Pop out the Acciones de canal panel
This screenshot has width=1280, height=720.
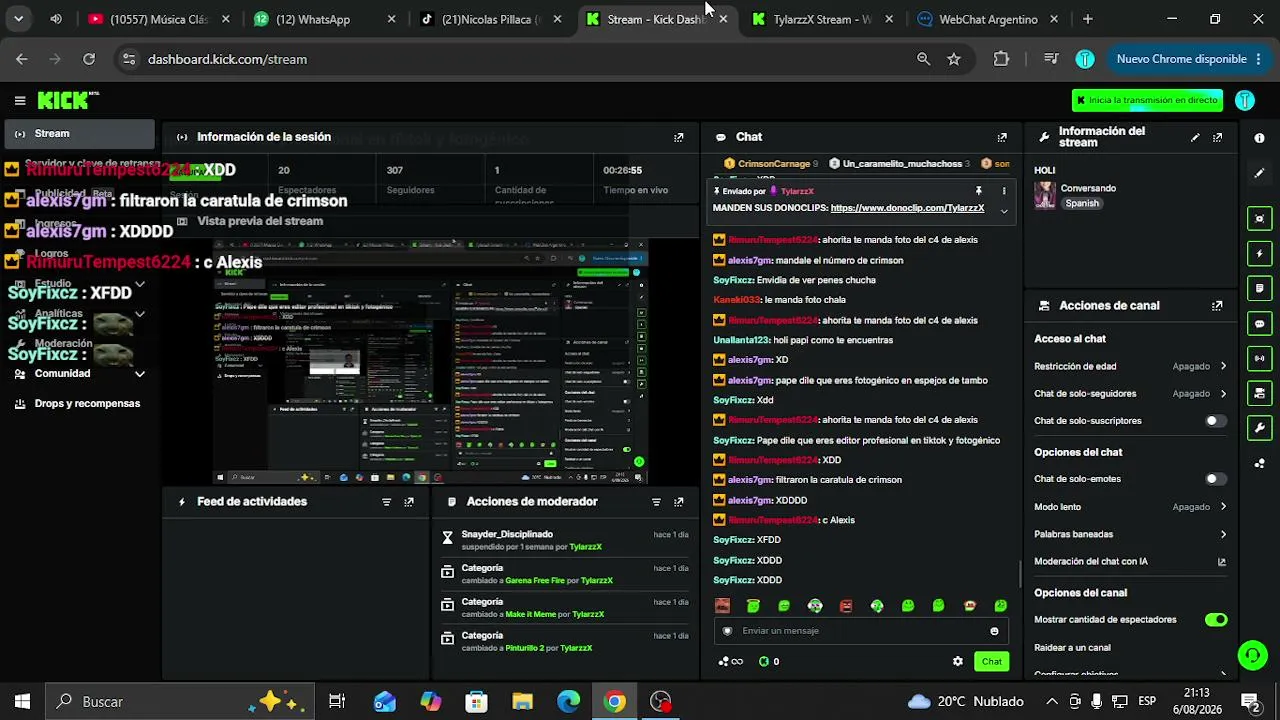coord(1217,306)
